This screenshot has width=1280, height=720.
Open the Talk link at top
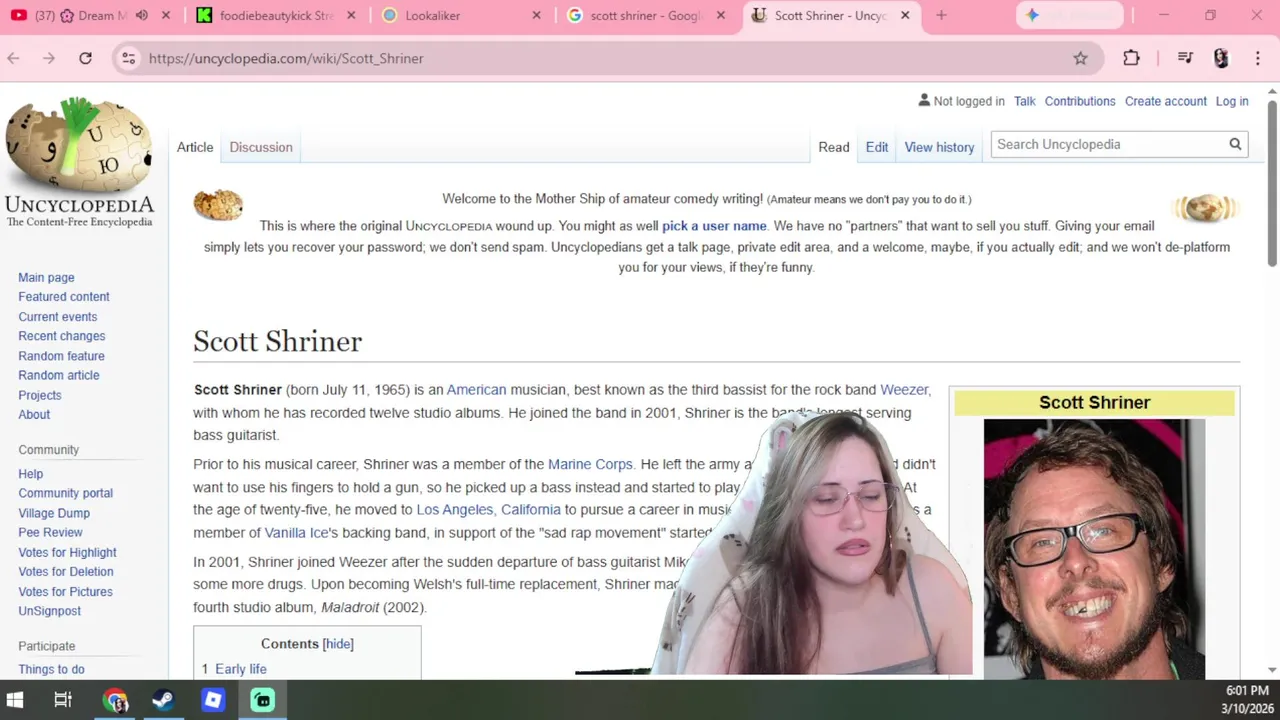[1025, 101]
